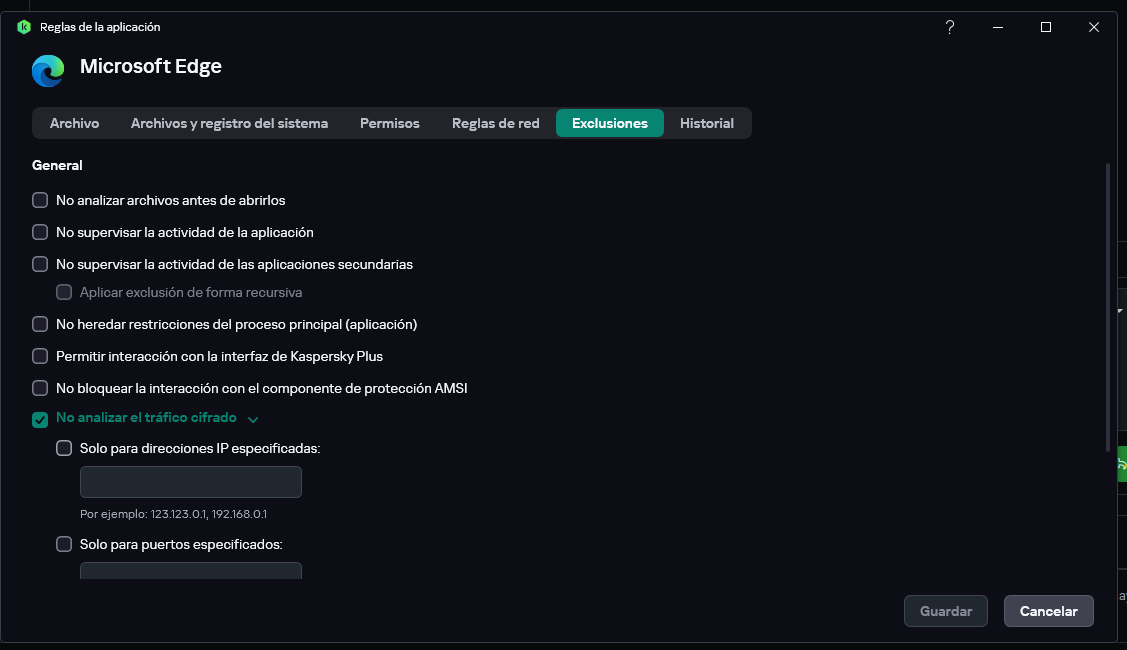Image resolution: width=1127 pixels, height=650 pixels.
Task: Open help with the question mark icon
Action: click(949, 27)
